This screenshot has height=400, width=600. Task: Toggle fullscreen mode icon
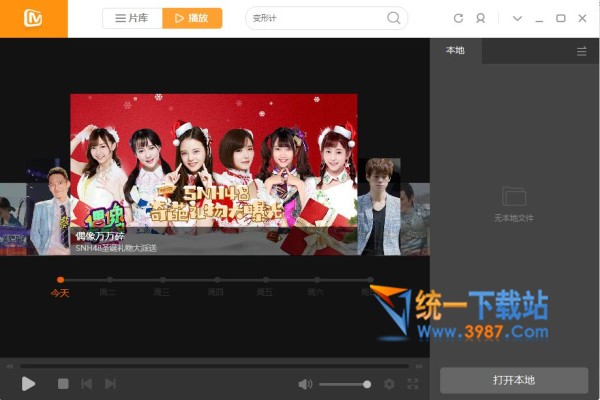(412, 384)
